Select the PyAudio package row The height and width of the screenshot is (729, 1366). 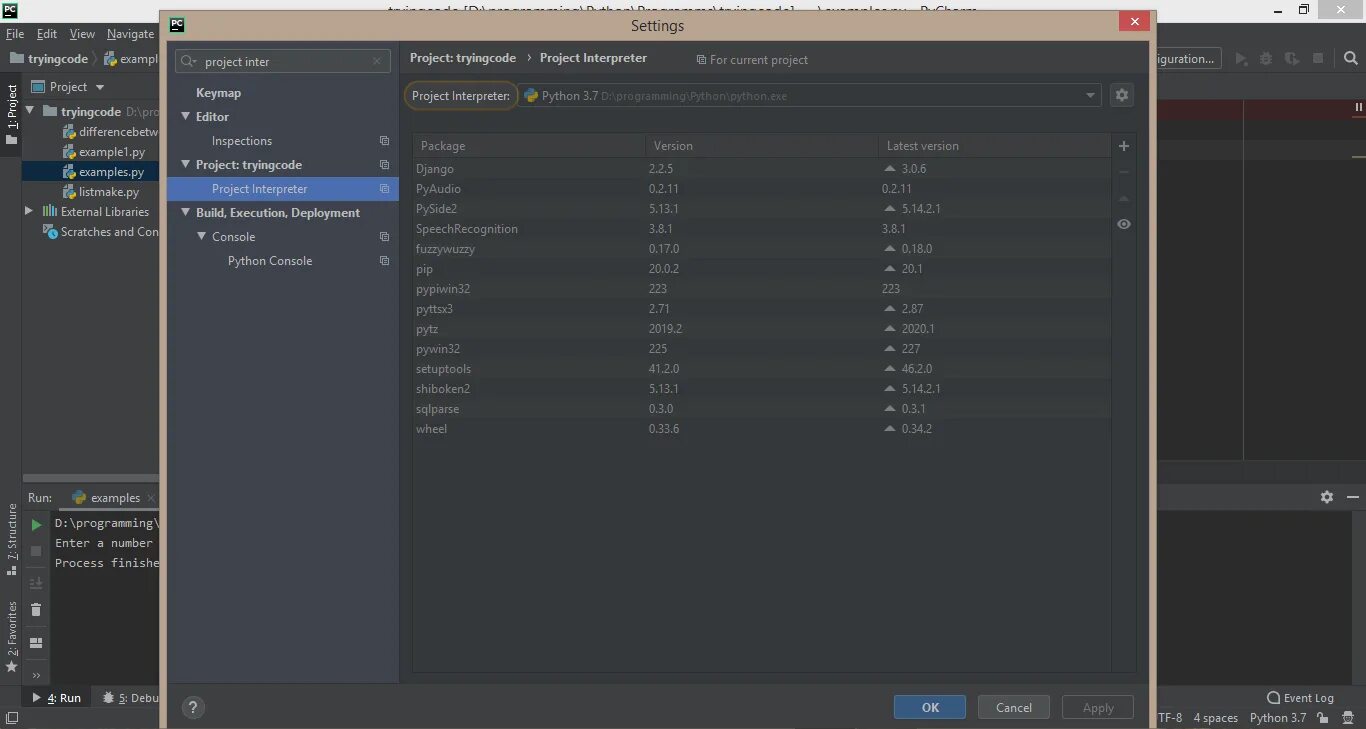(x=762, y=189)
